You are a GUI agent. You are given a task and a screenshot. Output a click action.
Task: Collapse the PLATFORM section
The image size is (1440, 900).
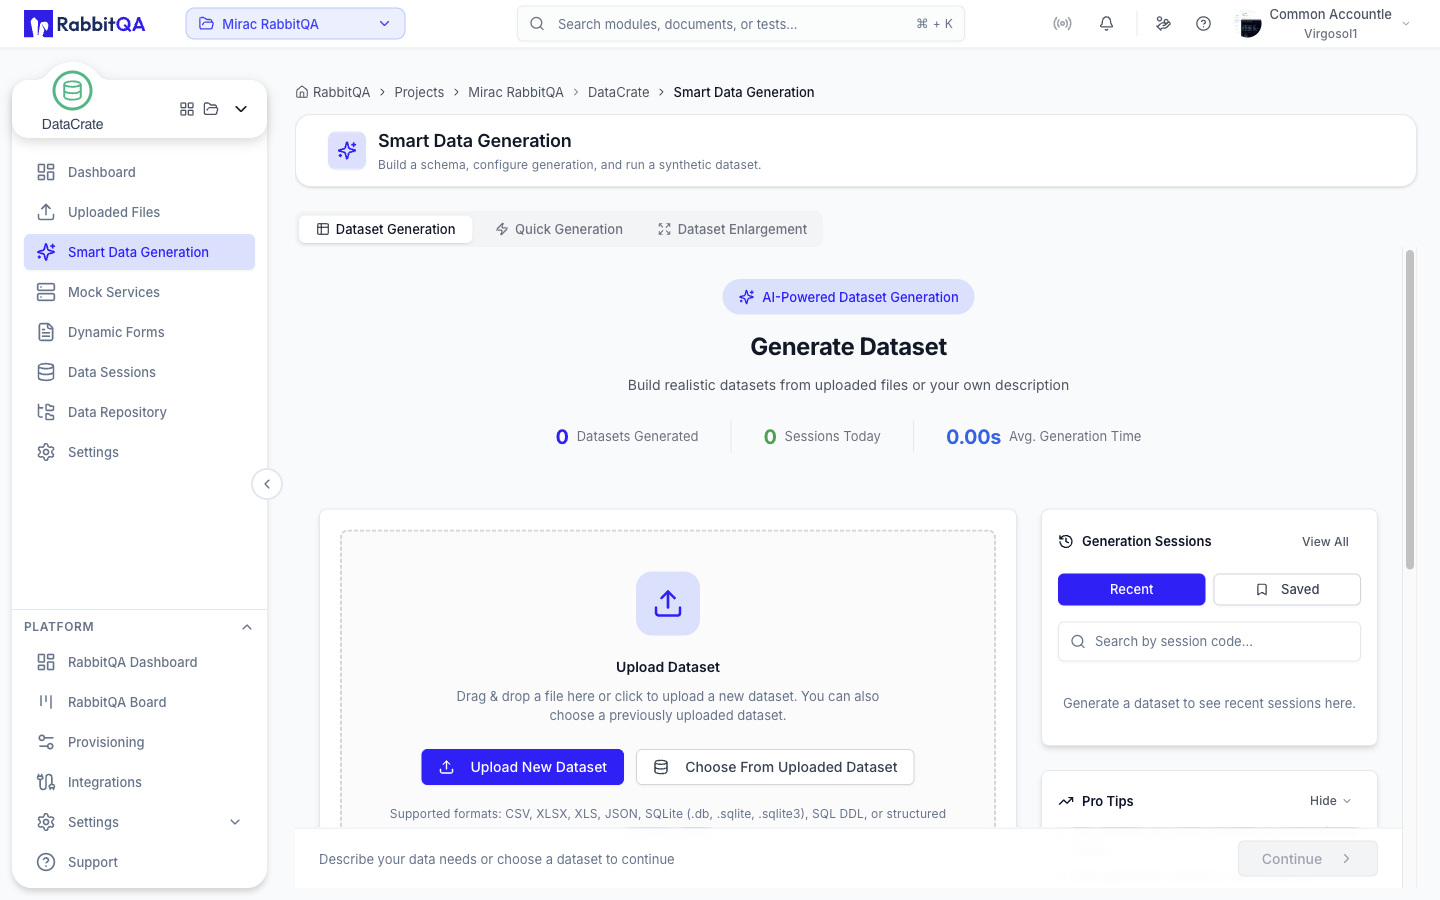247,627
